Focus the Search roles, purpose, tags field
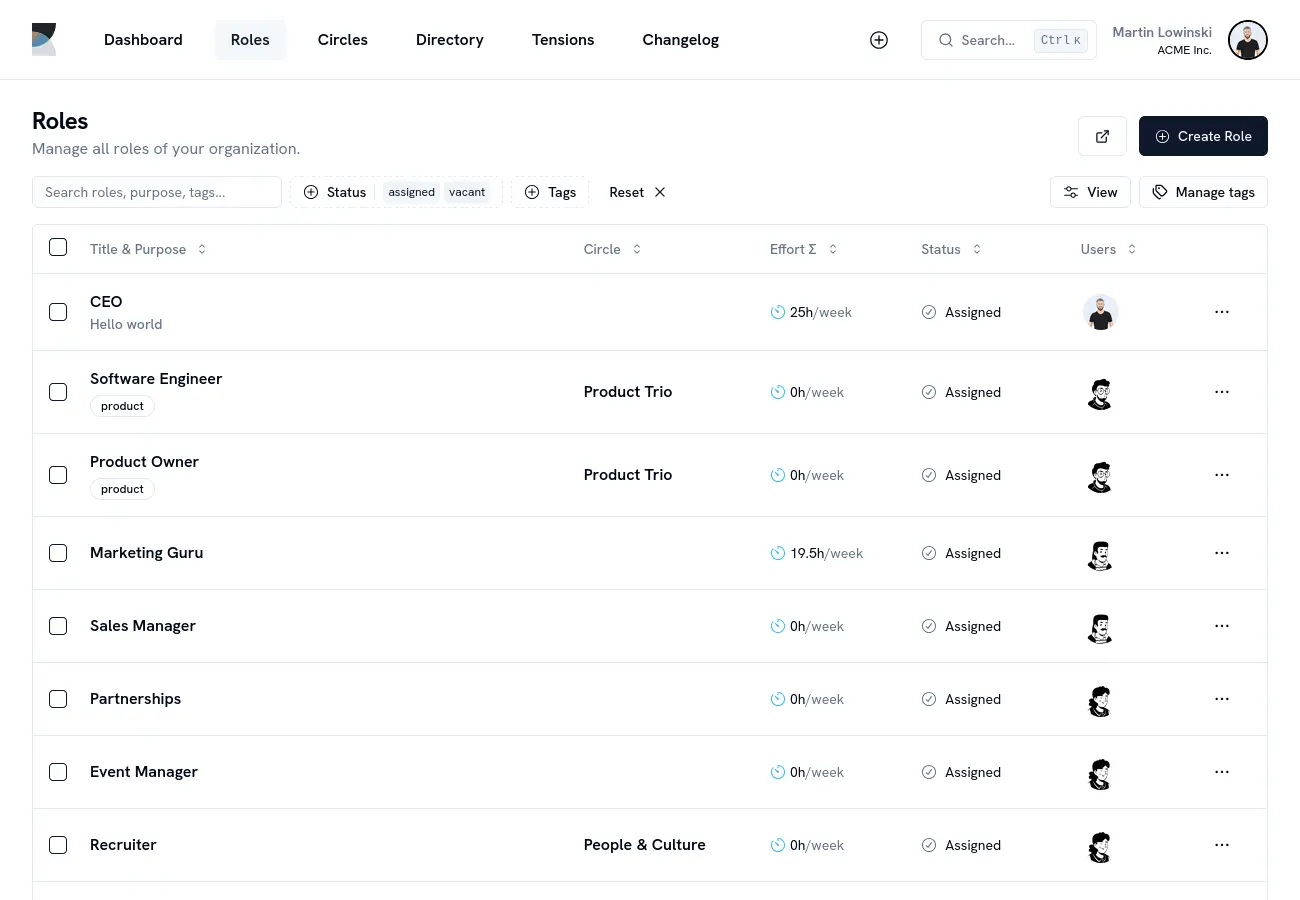1300x900 pixels. 157,192
